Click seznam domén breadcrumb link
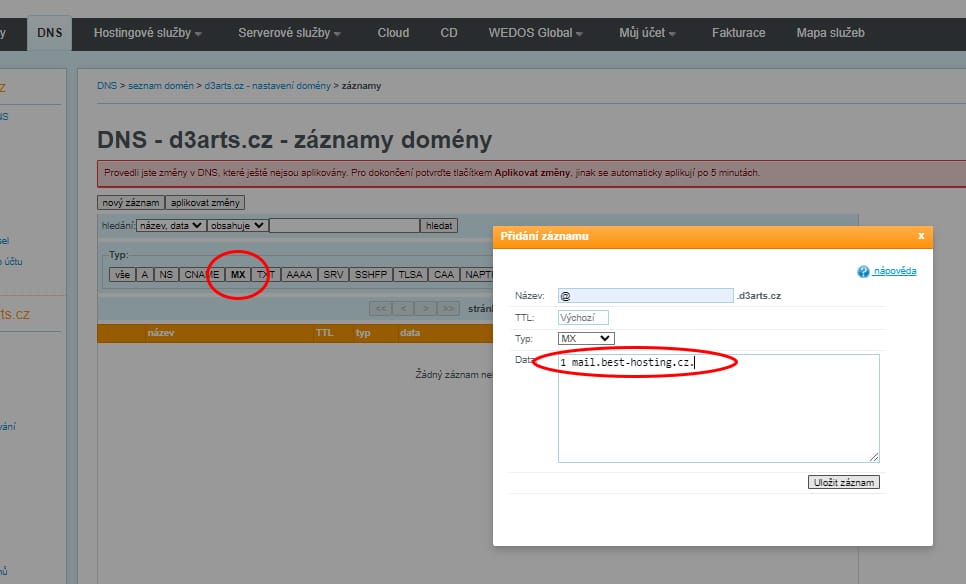This screenshot has width=966, height=584. coord(161,86)
